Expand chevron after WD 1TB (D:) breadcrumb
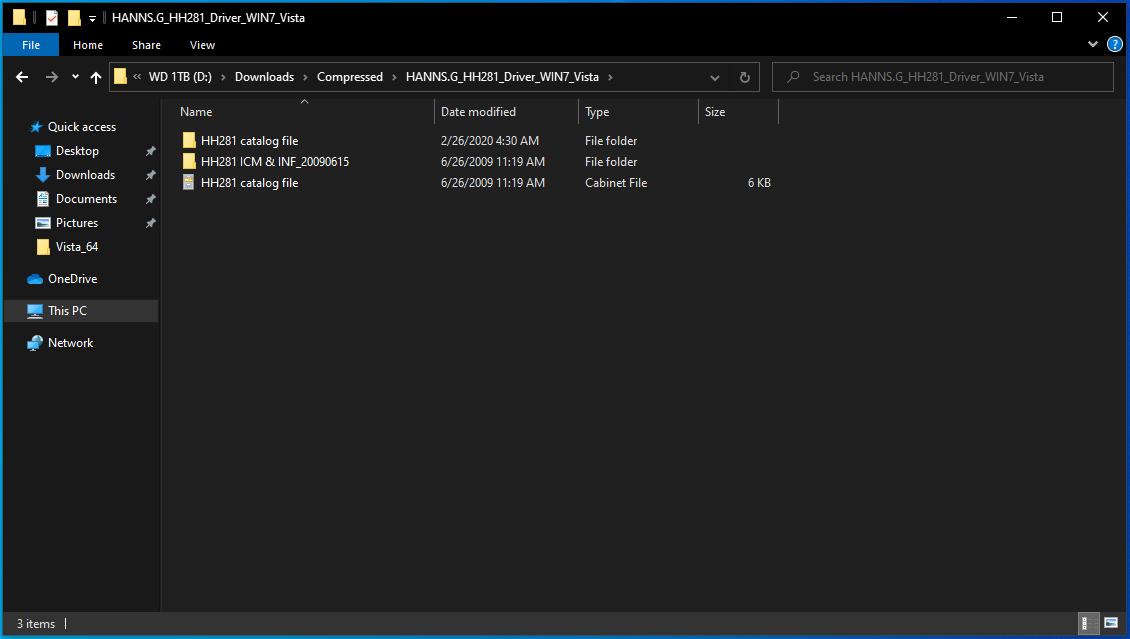 coord(223,77)
